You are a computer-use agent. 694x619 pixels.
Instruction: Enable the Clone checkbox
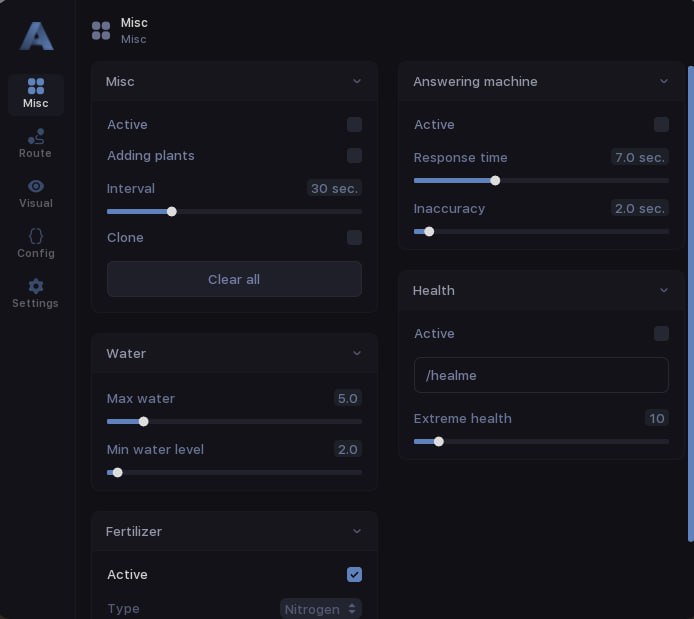(x=354, y=238)
